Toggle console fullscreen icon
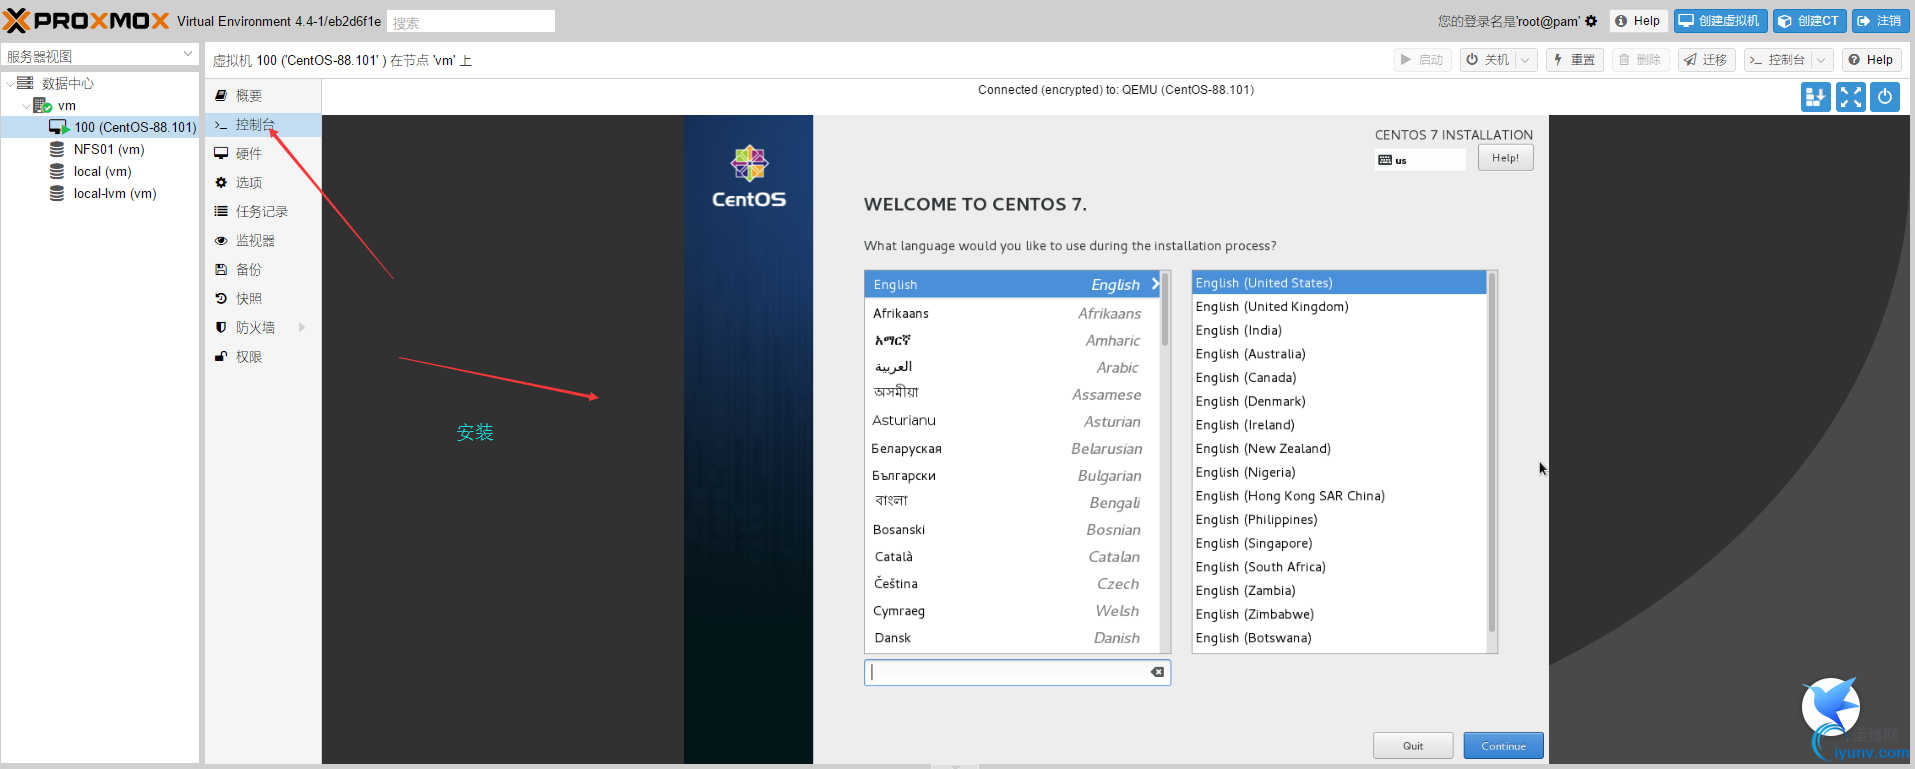Image resolution: width=1915 pixels, height=769 pixels. 1851,97
